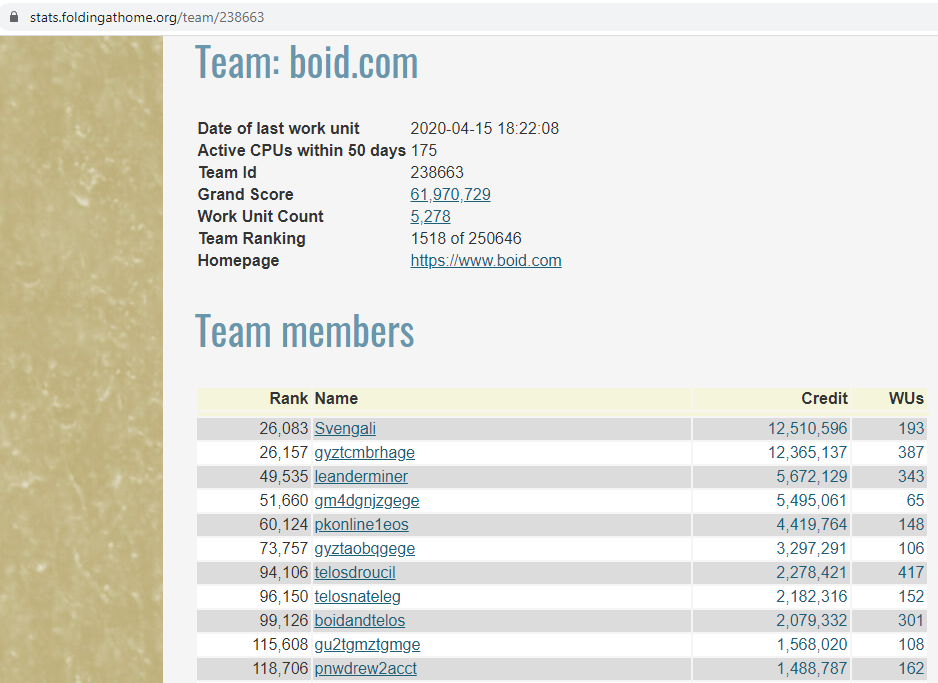Click rank 118,706 in the table

pyautogui.click(x=280, y=668)
